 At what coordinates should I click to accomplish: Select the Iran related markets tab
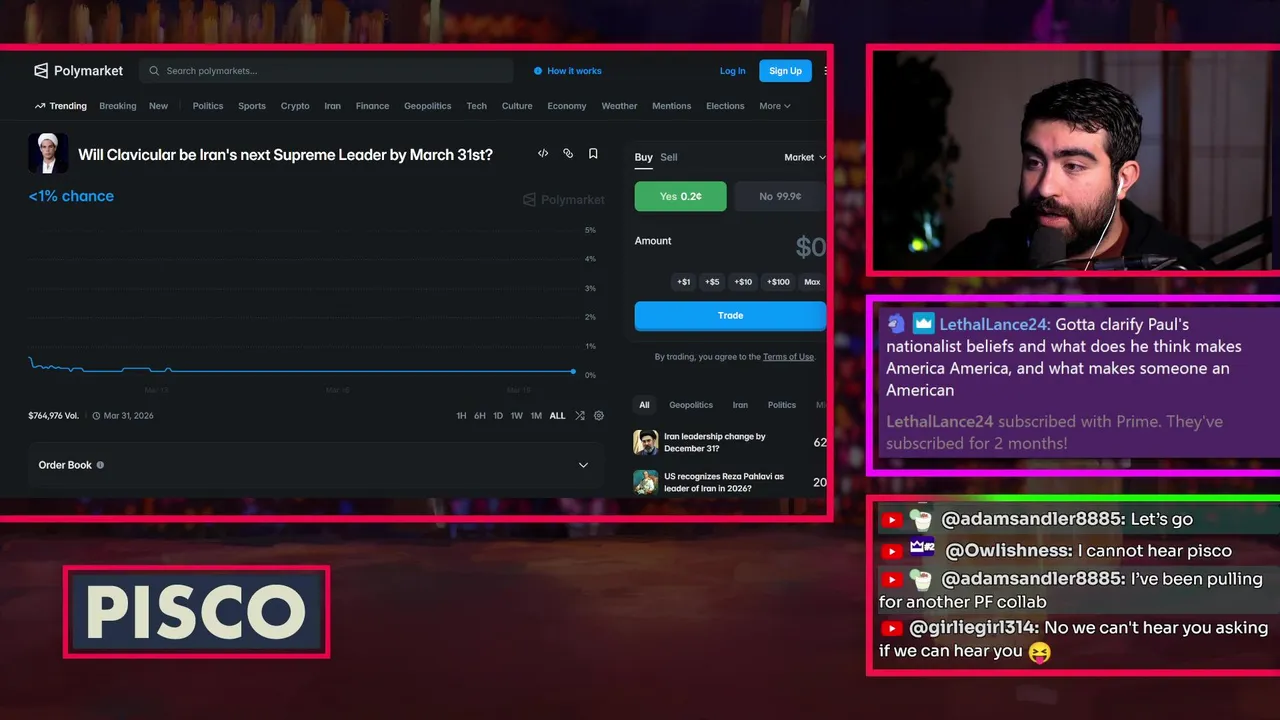click(x=740, y=405)
